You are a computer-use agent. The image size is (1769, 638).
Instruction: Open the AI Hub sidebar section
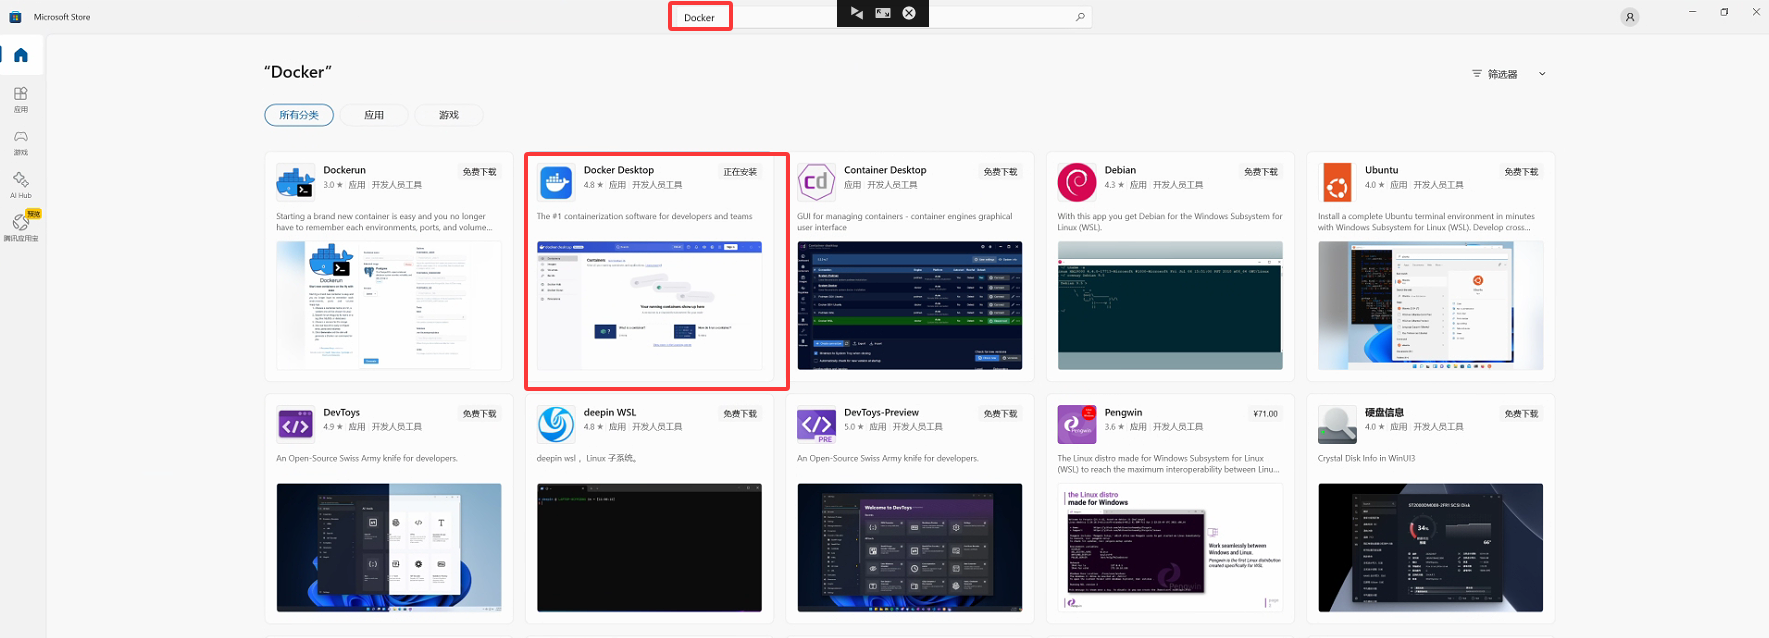[21, 184]
